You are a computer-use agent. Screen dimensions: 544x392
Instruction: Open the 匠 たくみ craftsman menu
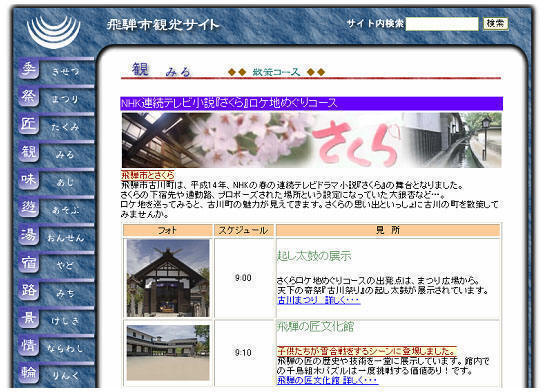56,126
